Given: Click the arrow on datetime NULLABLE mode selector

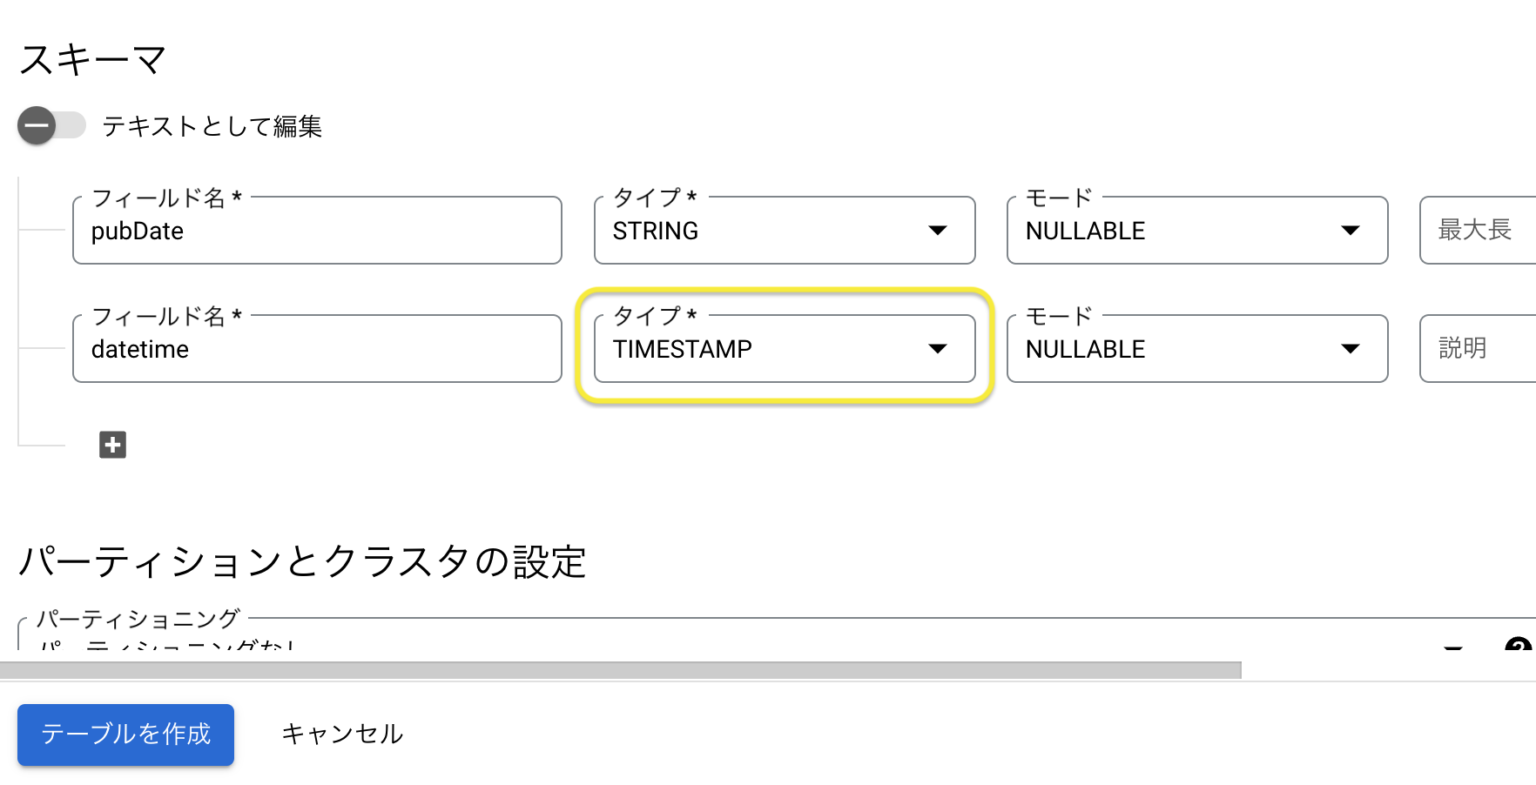Looking at the screenshot, I should (x=1350, y=349).
